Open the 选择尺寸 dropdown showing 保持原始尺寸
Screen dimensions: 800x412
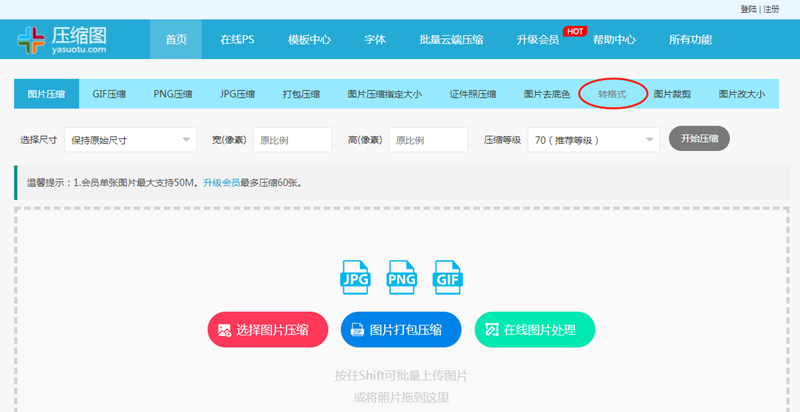coord(131,140)
